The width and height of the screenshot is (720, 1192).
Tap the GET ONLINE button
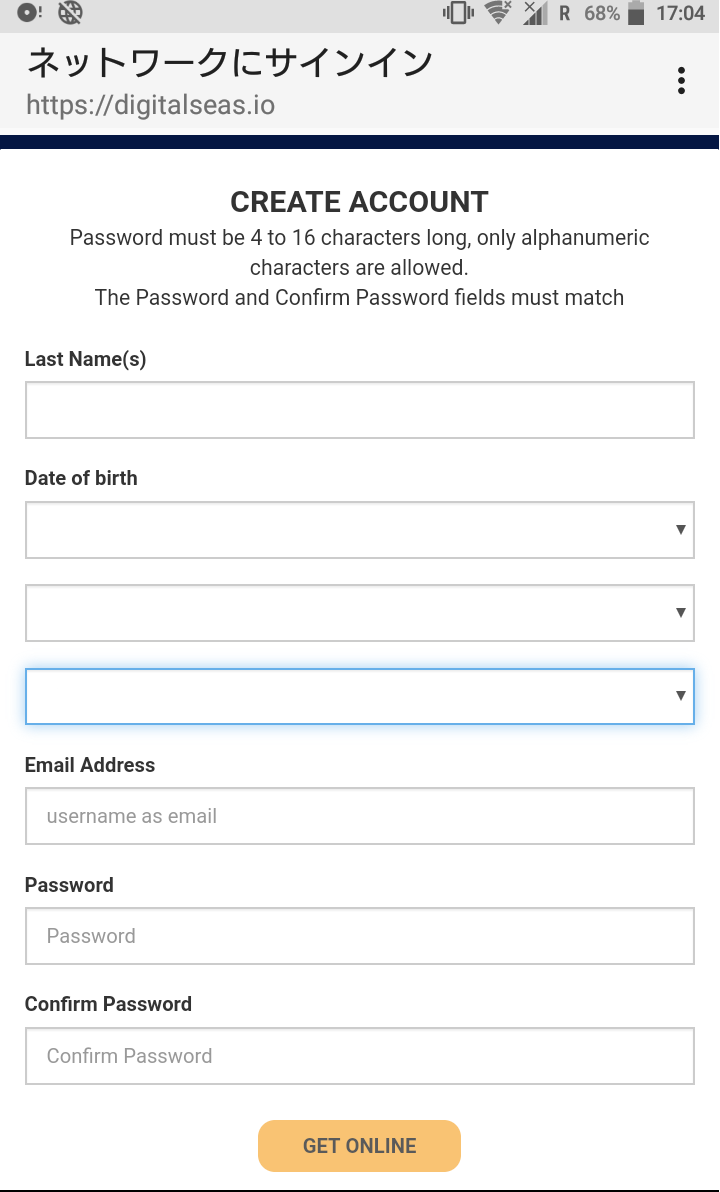[x=360, y=1146]
